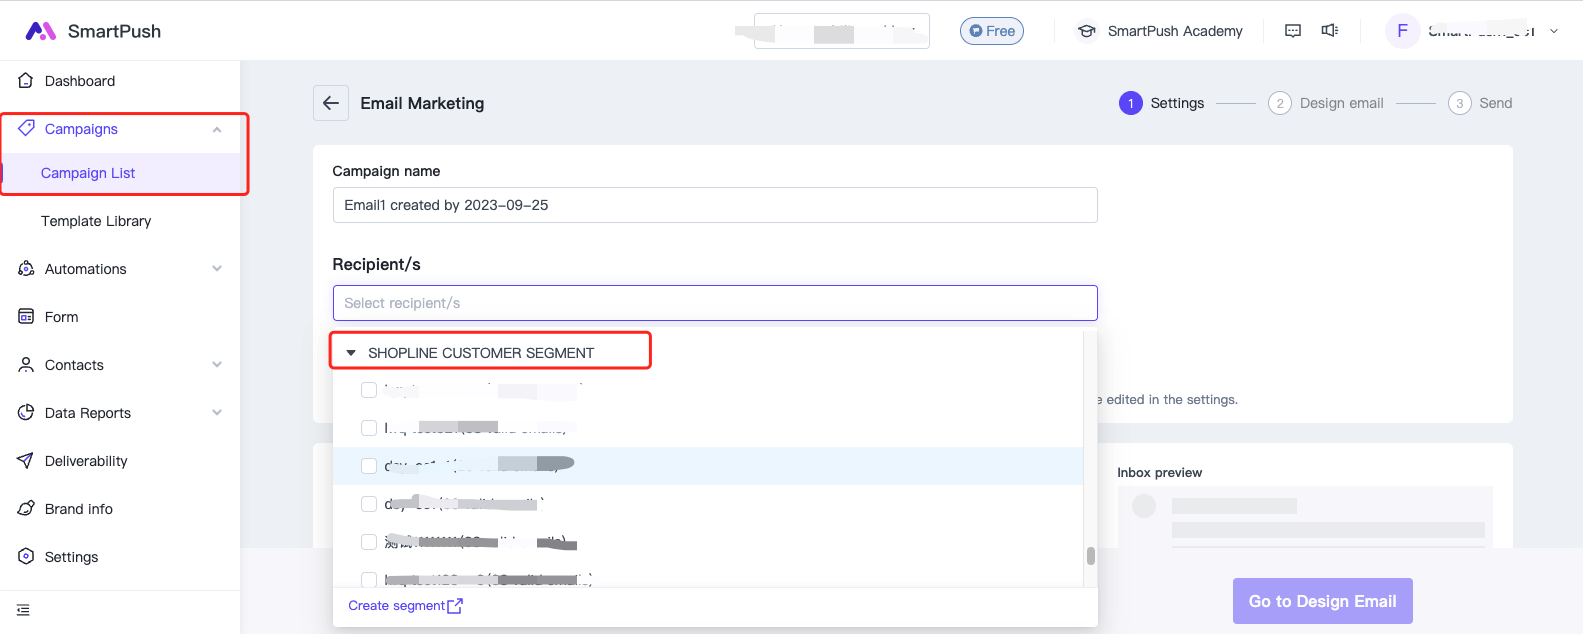
Task: Click the Academy graduation cap icon
Action: point(1086,31)
